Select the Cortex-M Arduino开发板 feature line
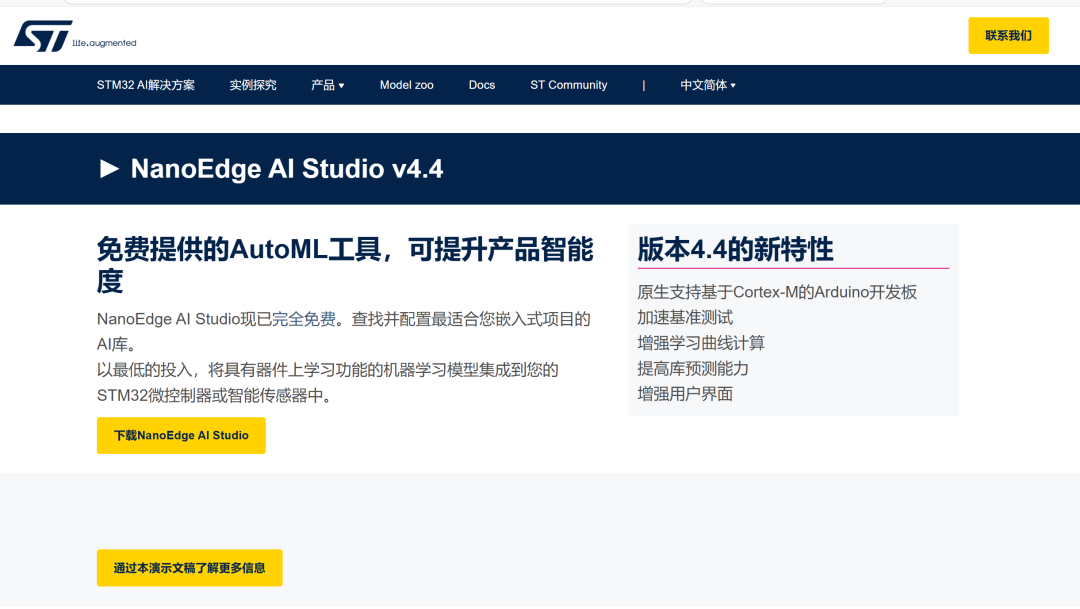The width and height of the screenshot is (1080, 609). pyautogui.click(x=777, y=292)
